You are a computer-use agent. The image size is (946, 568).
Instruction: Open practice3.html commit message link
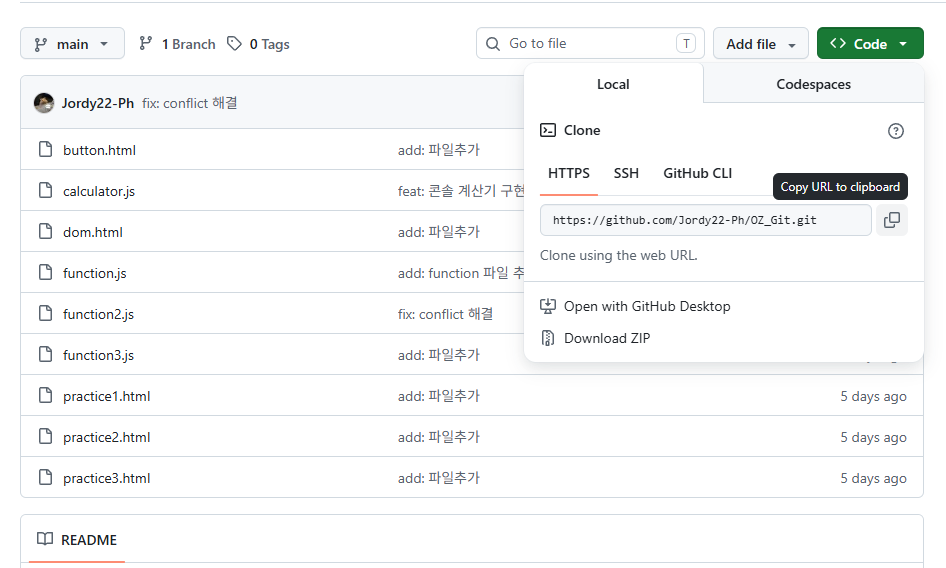[x=439, y=478]
